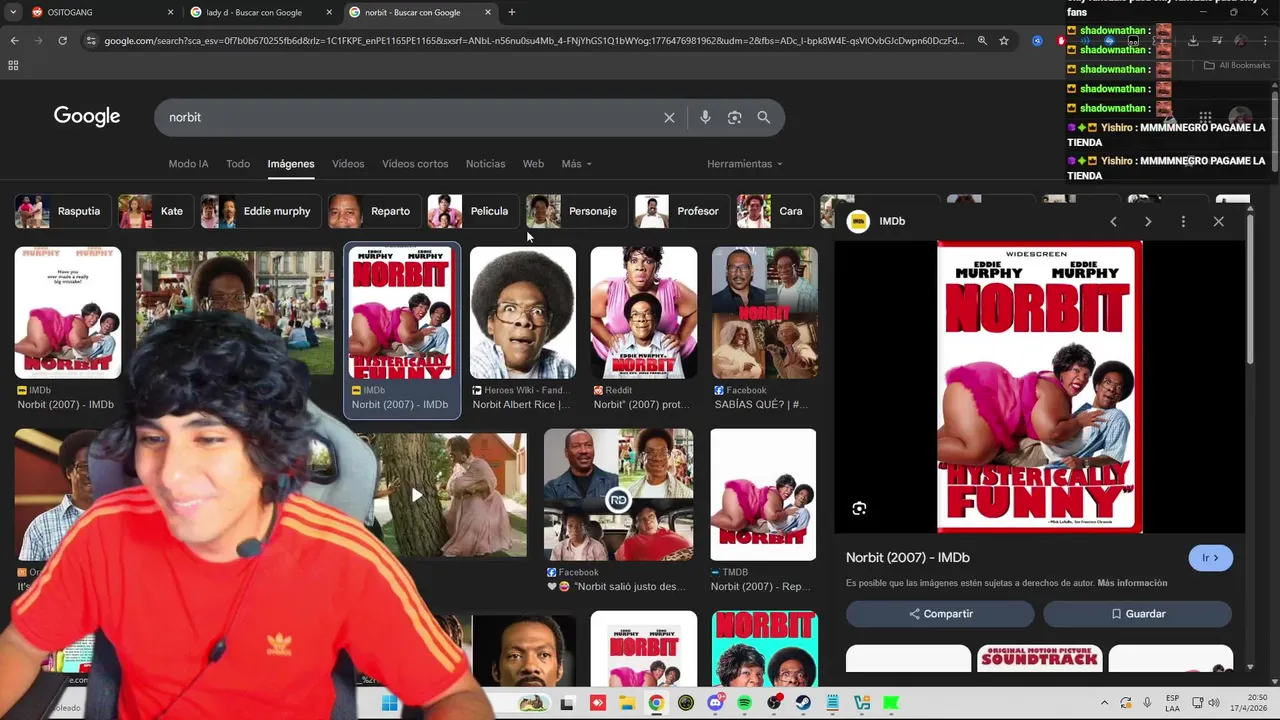Expand the Herramientas tools dropdown
This screenshot has width=1280, height=720.
pos(745,164)
